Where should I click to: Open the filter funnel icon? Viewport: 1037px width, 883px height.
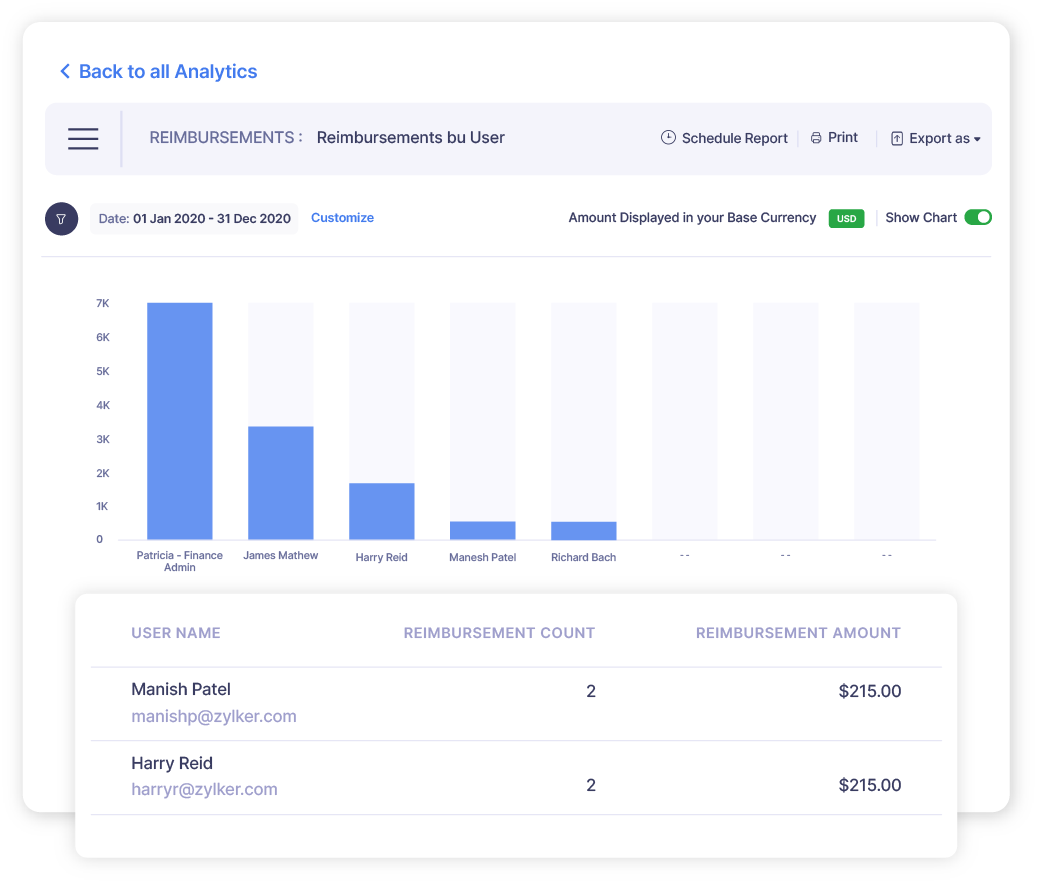(61, 218)
